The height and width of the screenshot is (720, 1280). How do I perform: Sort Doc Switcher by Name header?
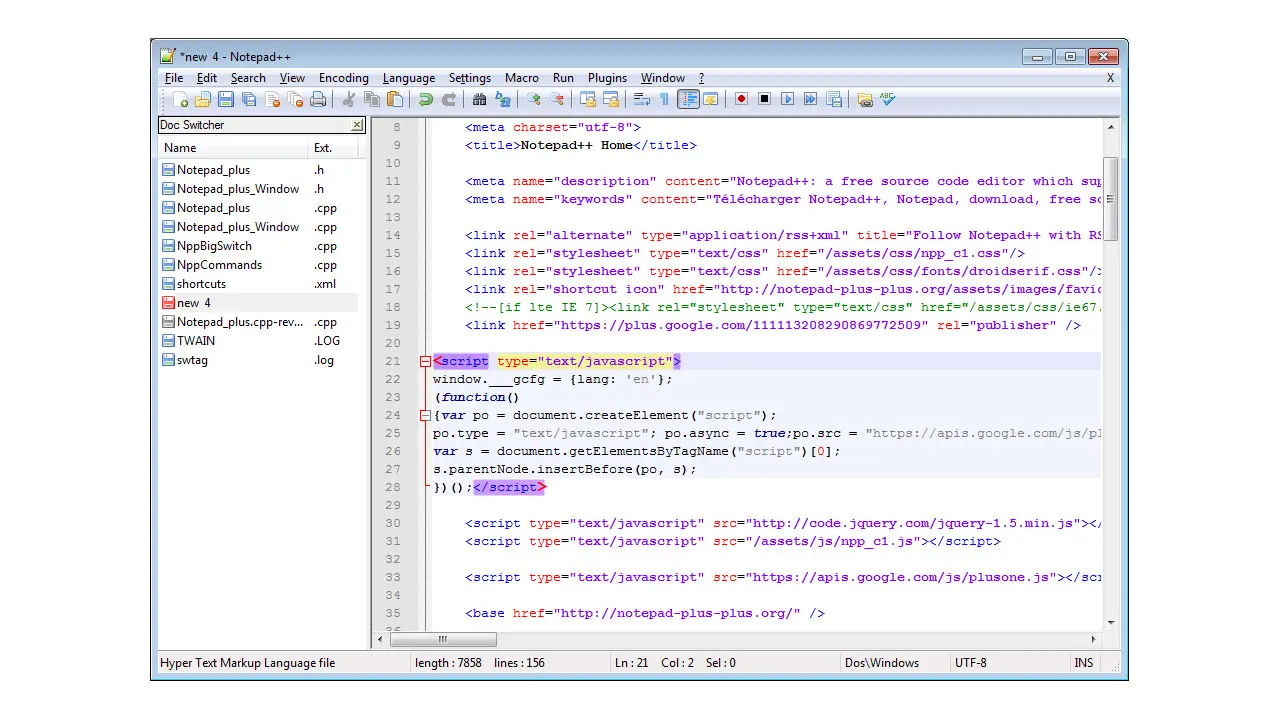click(233, 148)
